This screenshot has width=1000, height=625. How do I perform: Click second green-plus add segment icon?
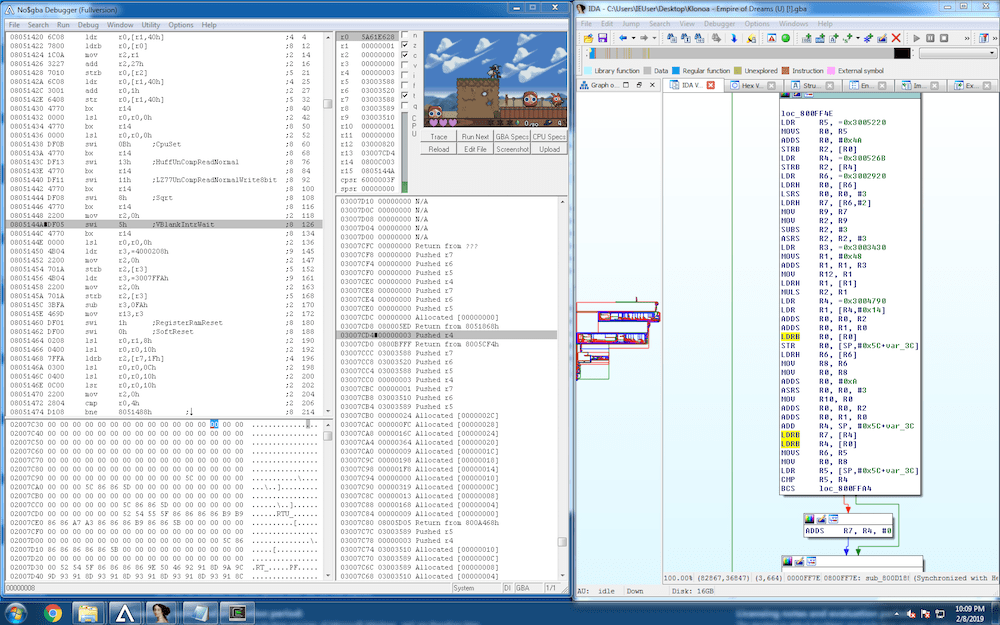pyautogui.click(x=820, y=38)
